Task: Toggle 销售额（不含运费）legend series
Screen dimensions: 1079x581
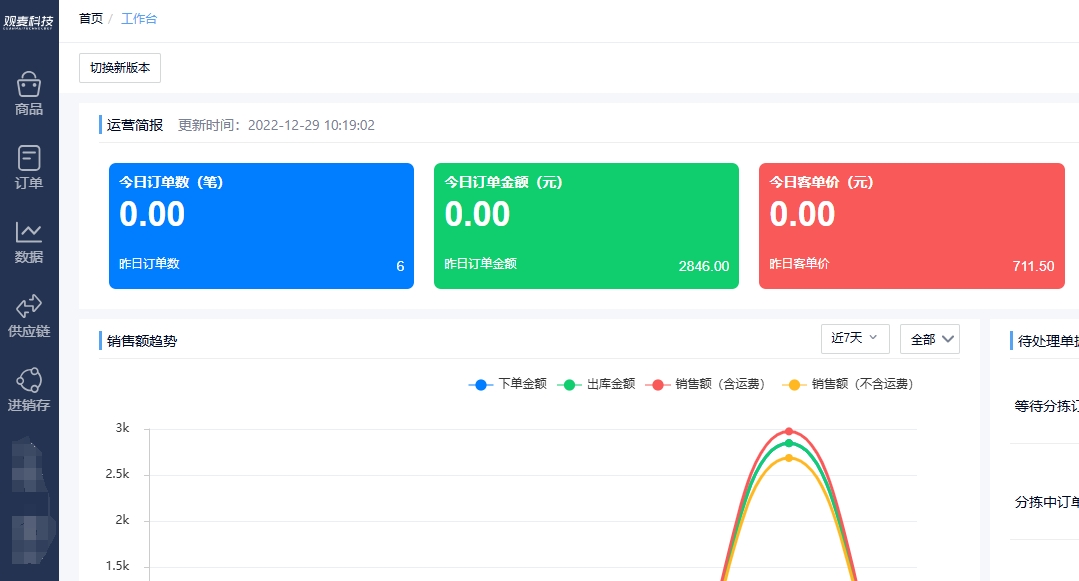Action: coord(848,384)
